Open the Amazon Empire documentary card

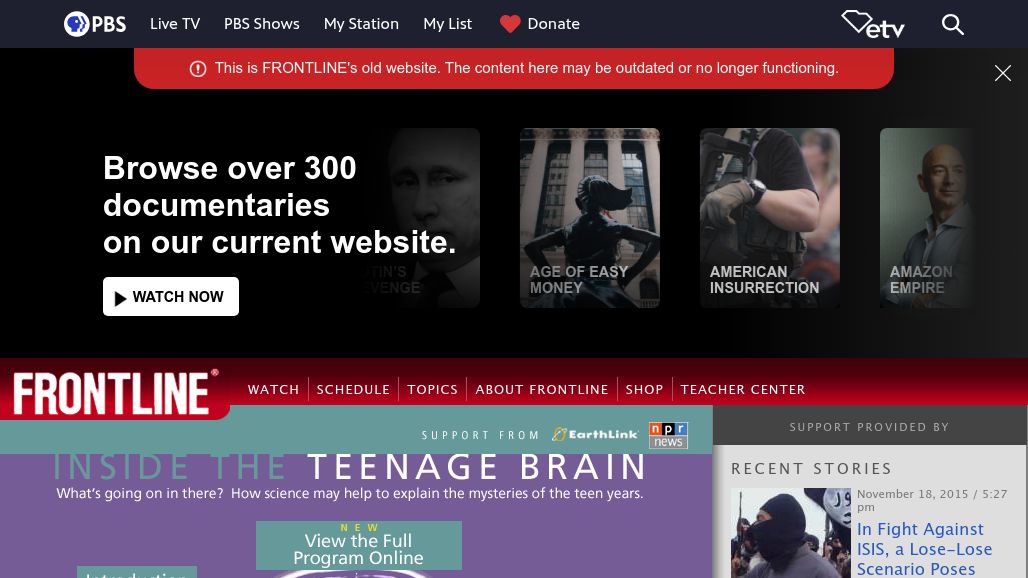pyautogui.click(x=927, y=218)
